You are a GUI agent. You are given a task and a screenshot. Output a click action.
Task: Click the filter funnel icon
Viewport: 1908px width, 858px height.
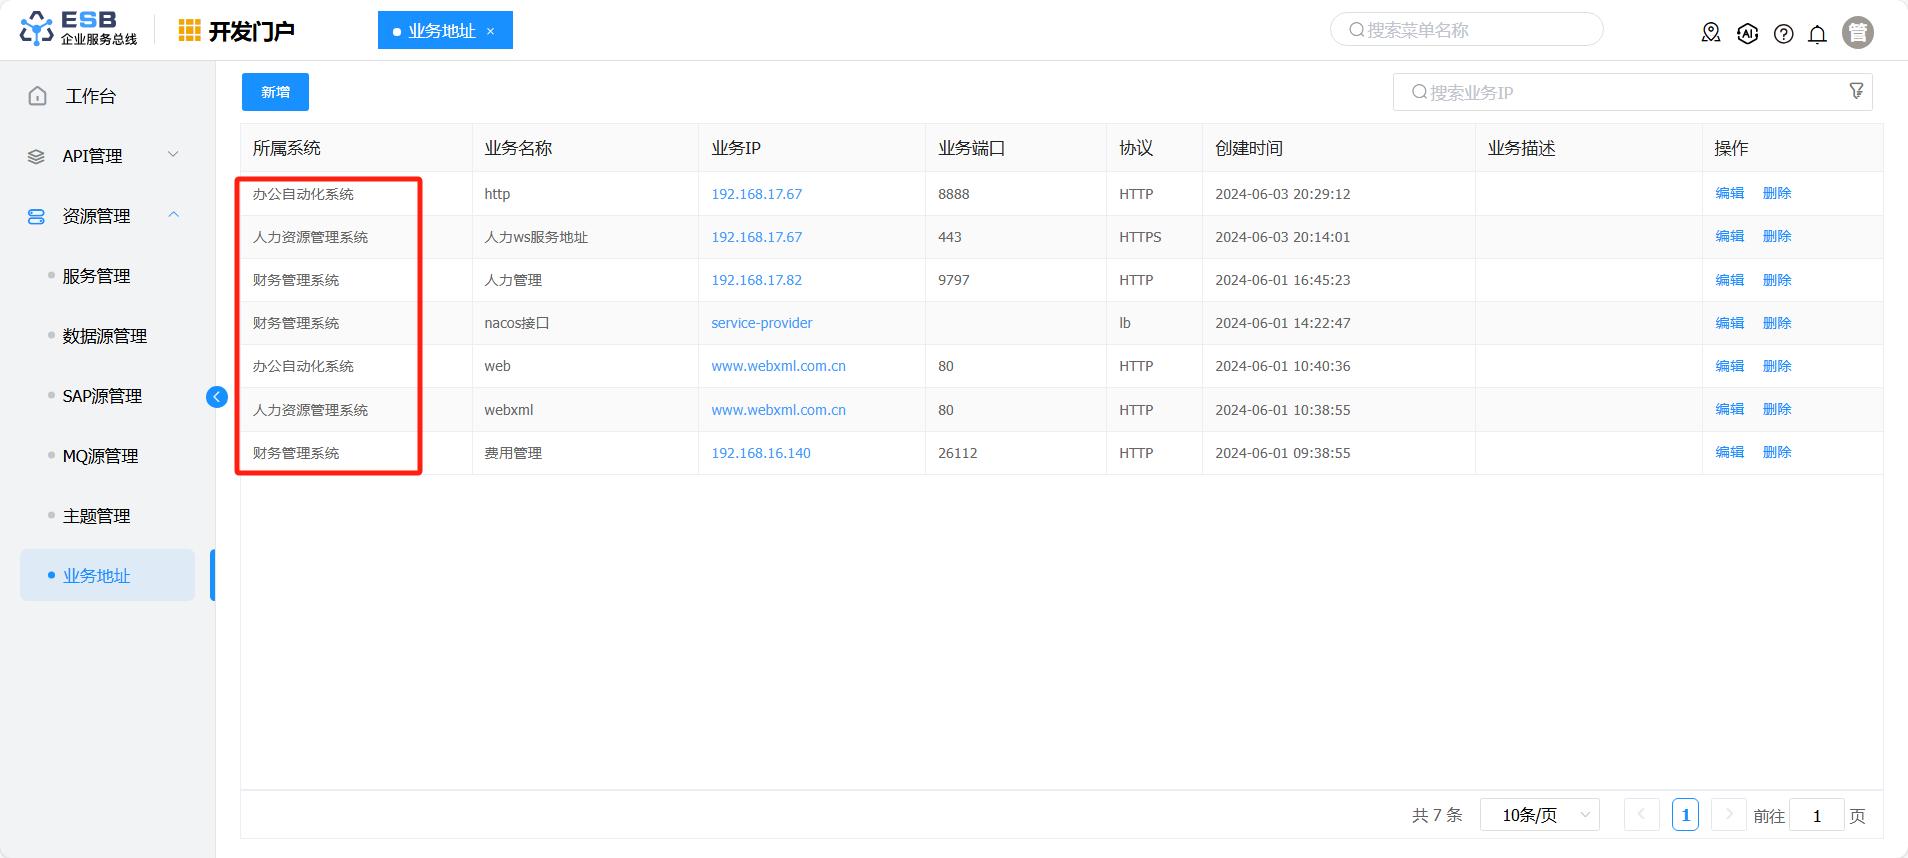(1856, 91)
